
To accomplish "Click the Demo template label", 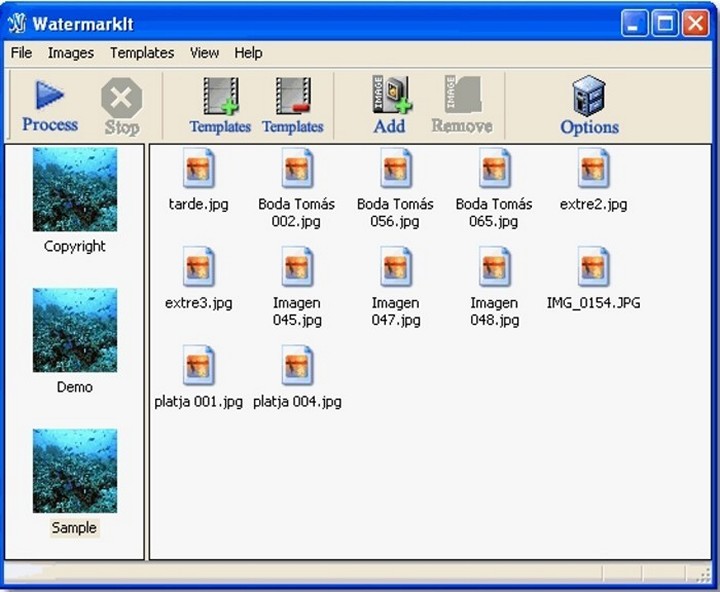I will coord(74,387).
